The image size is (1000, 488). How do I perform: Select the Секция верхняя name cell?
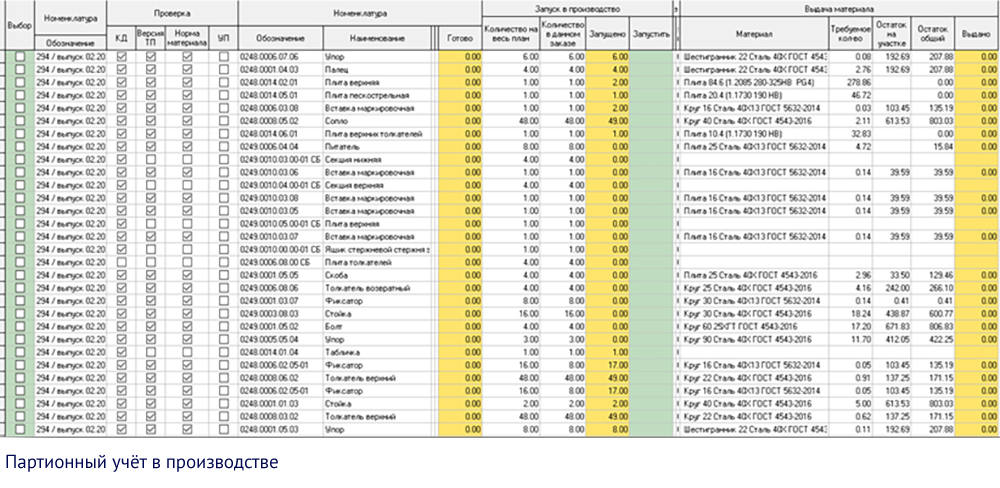[378, 185]
